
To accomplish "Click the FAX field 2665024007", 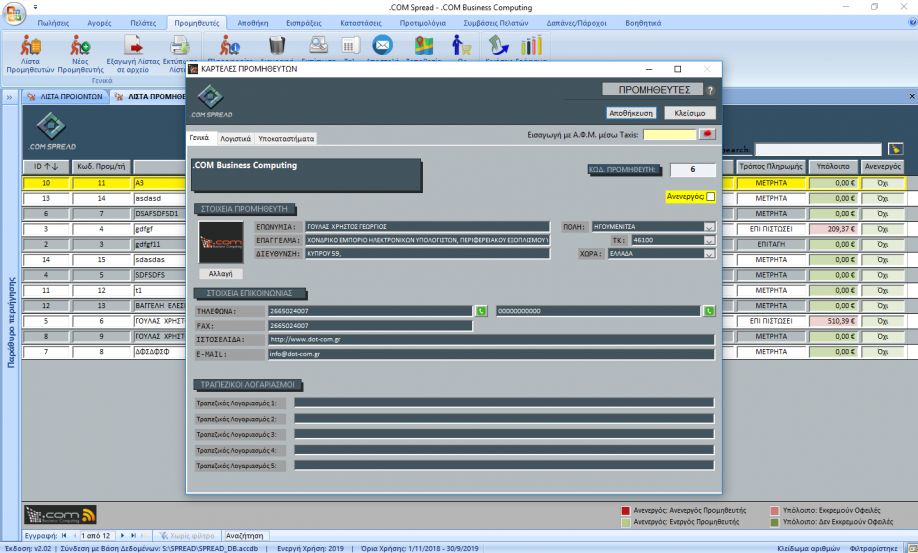I will 370,325.
